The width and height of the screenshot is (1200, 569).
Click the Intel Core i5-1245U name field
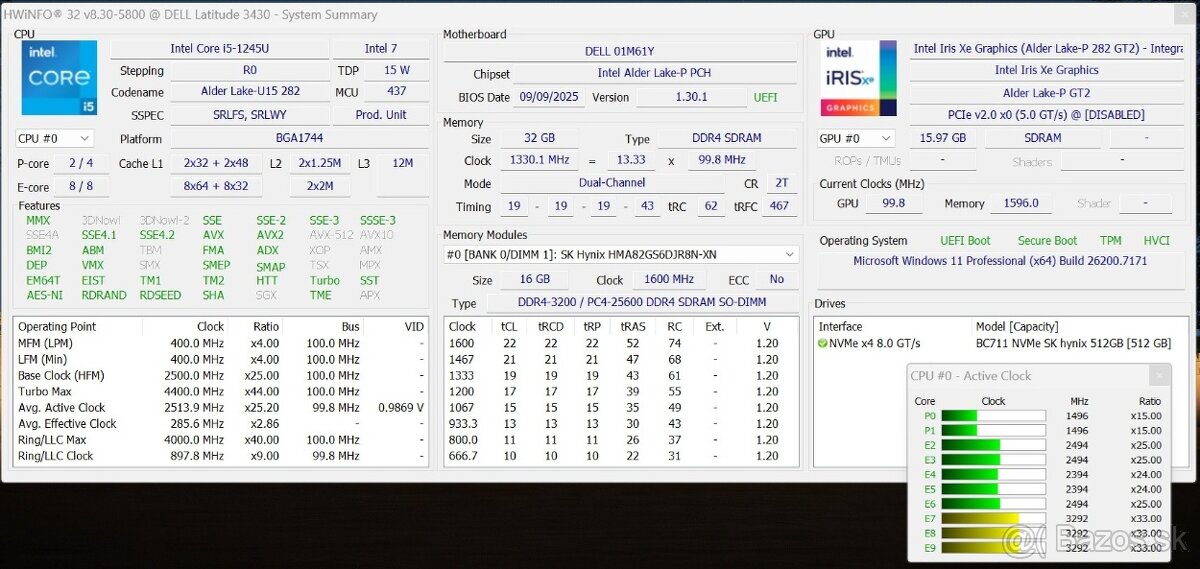coord(218,48)
